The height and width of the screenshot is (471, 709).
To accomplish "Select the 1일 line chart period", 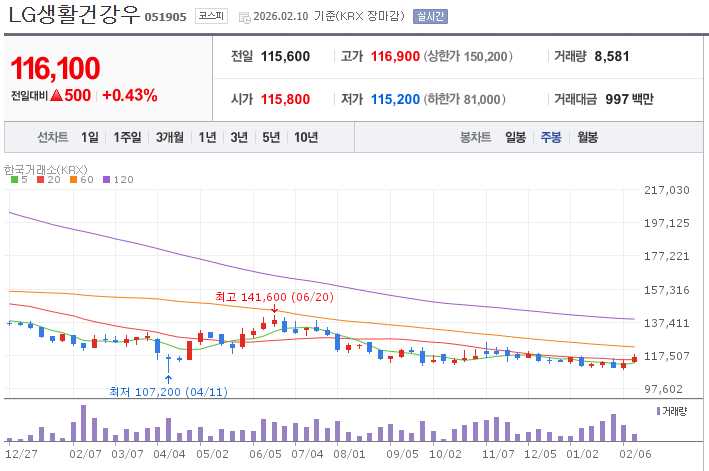I will point(90,137).
